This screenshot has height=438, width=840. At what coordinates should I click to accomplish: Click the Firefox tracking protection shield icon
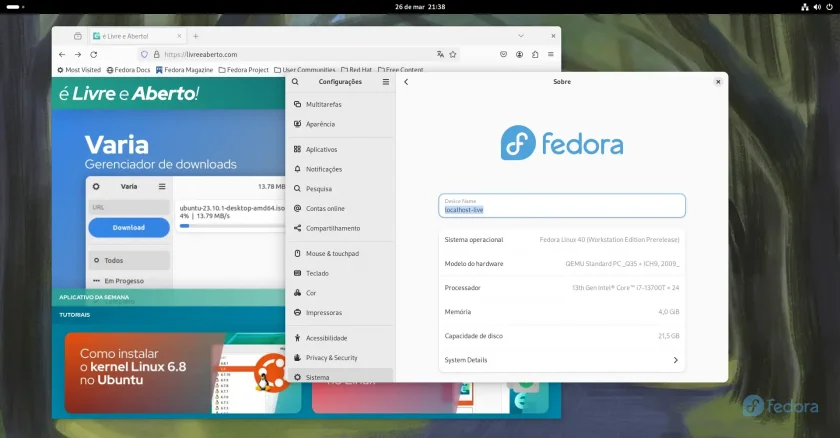(144, 55)
